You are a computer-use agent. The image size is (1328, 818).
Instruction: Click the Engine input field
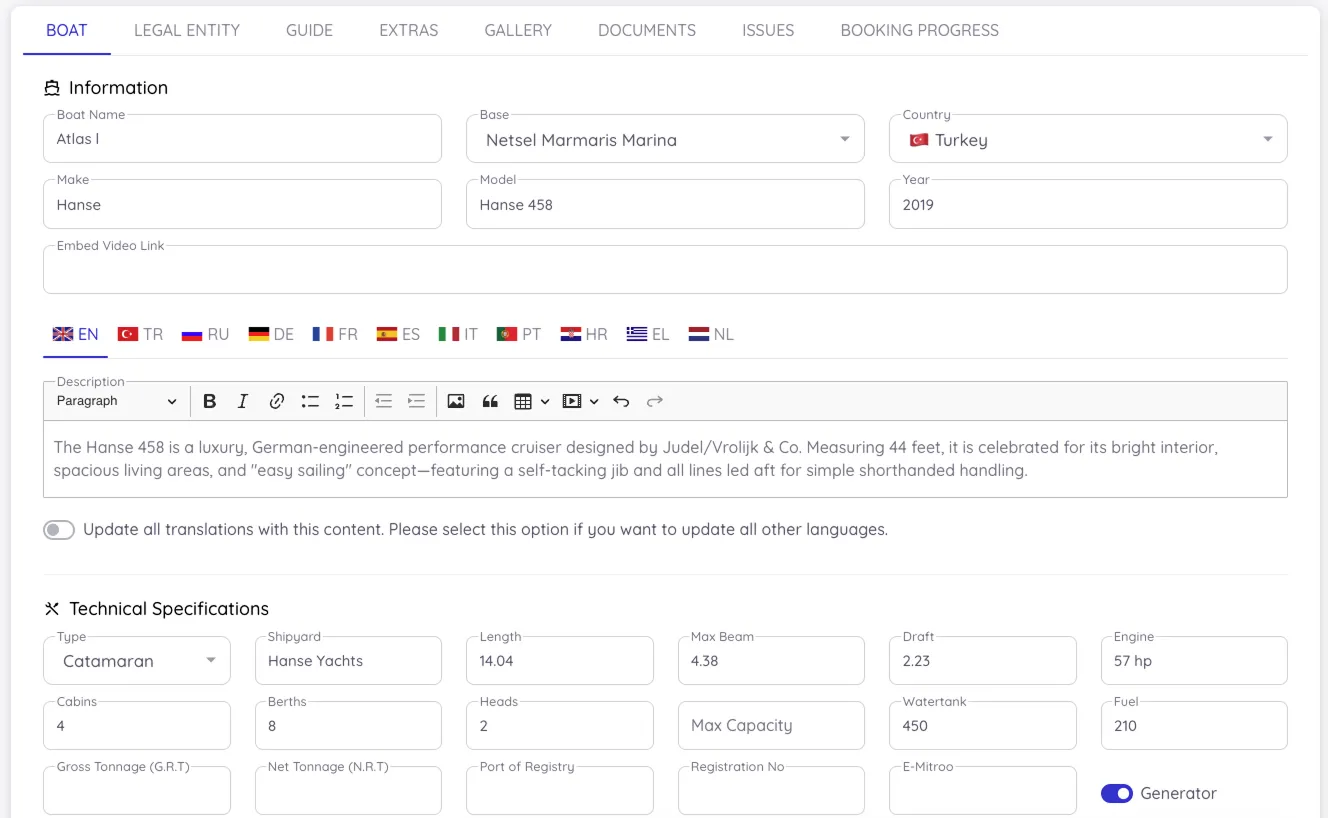[1194, 661]
